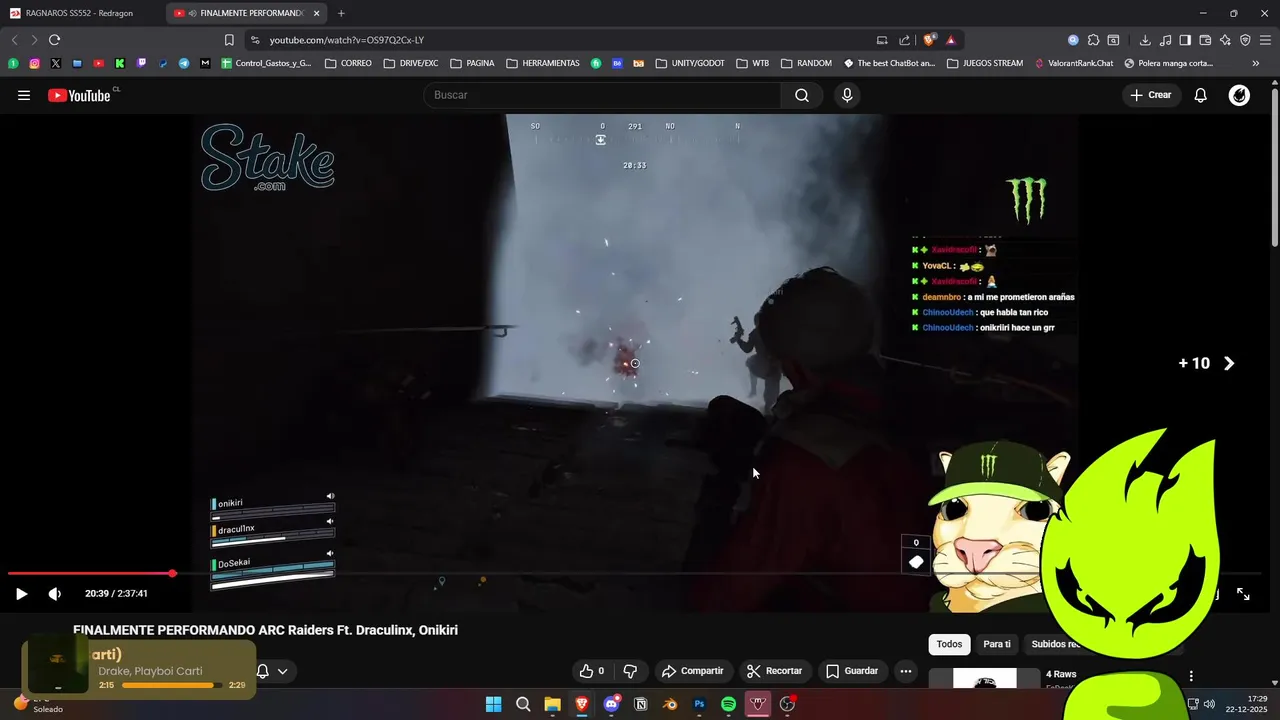Reload the page with the refresh icon

pos(54,40)
